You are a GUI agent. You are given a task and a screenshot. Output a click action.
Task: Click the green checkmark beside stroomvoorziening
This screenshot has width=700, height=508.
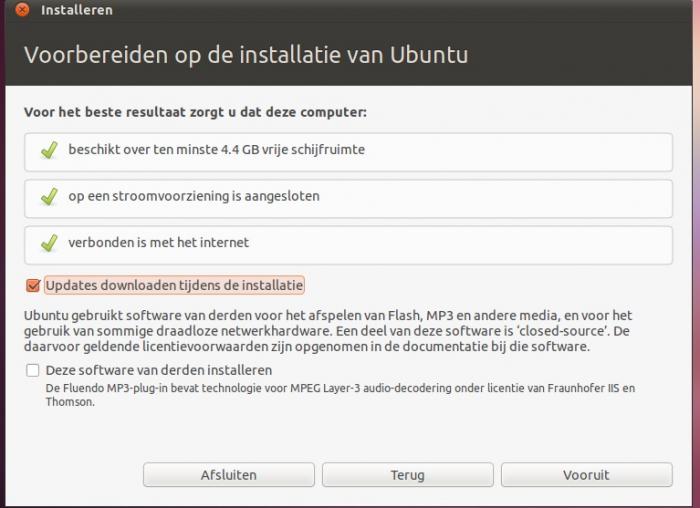pyautogui.click(x=49, y=197)
